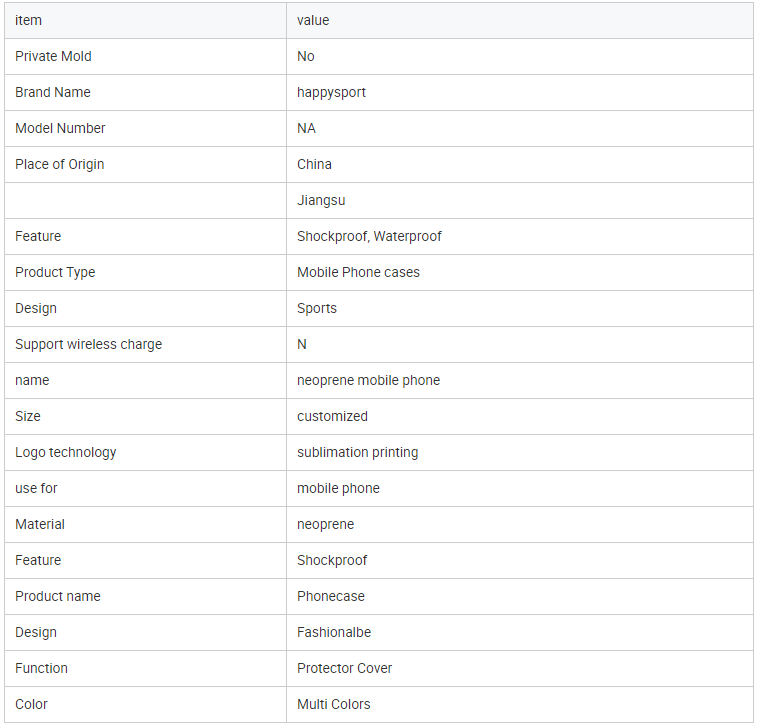Select the 'Model Number' label cell
The height and width of the screenshot is (728, 760).
click(x=60, y=128)
